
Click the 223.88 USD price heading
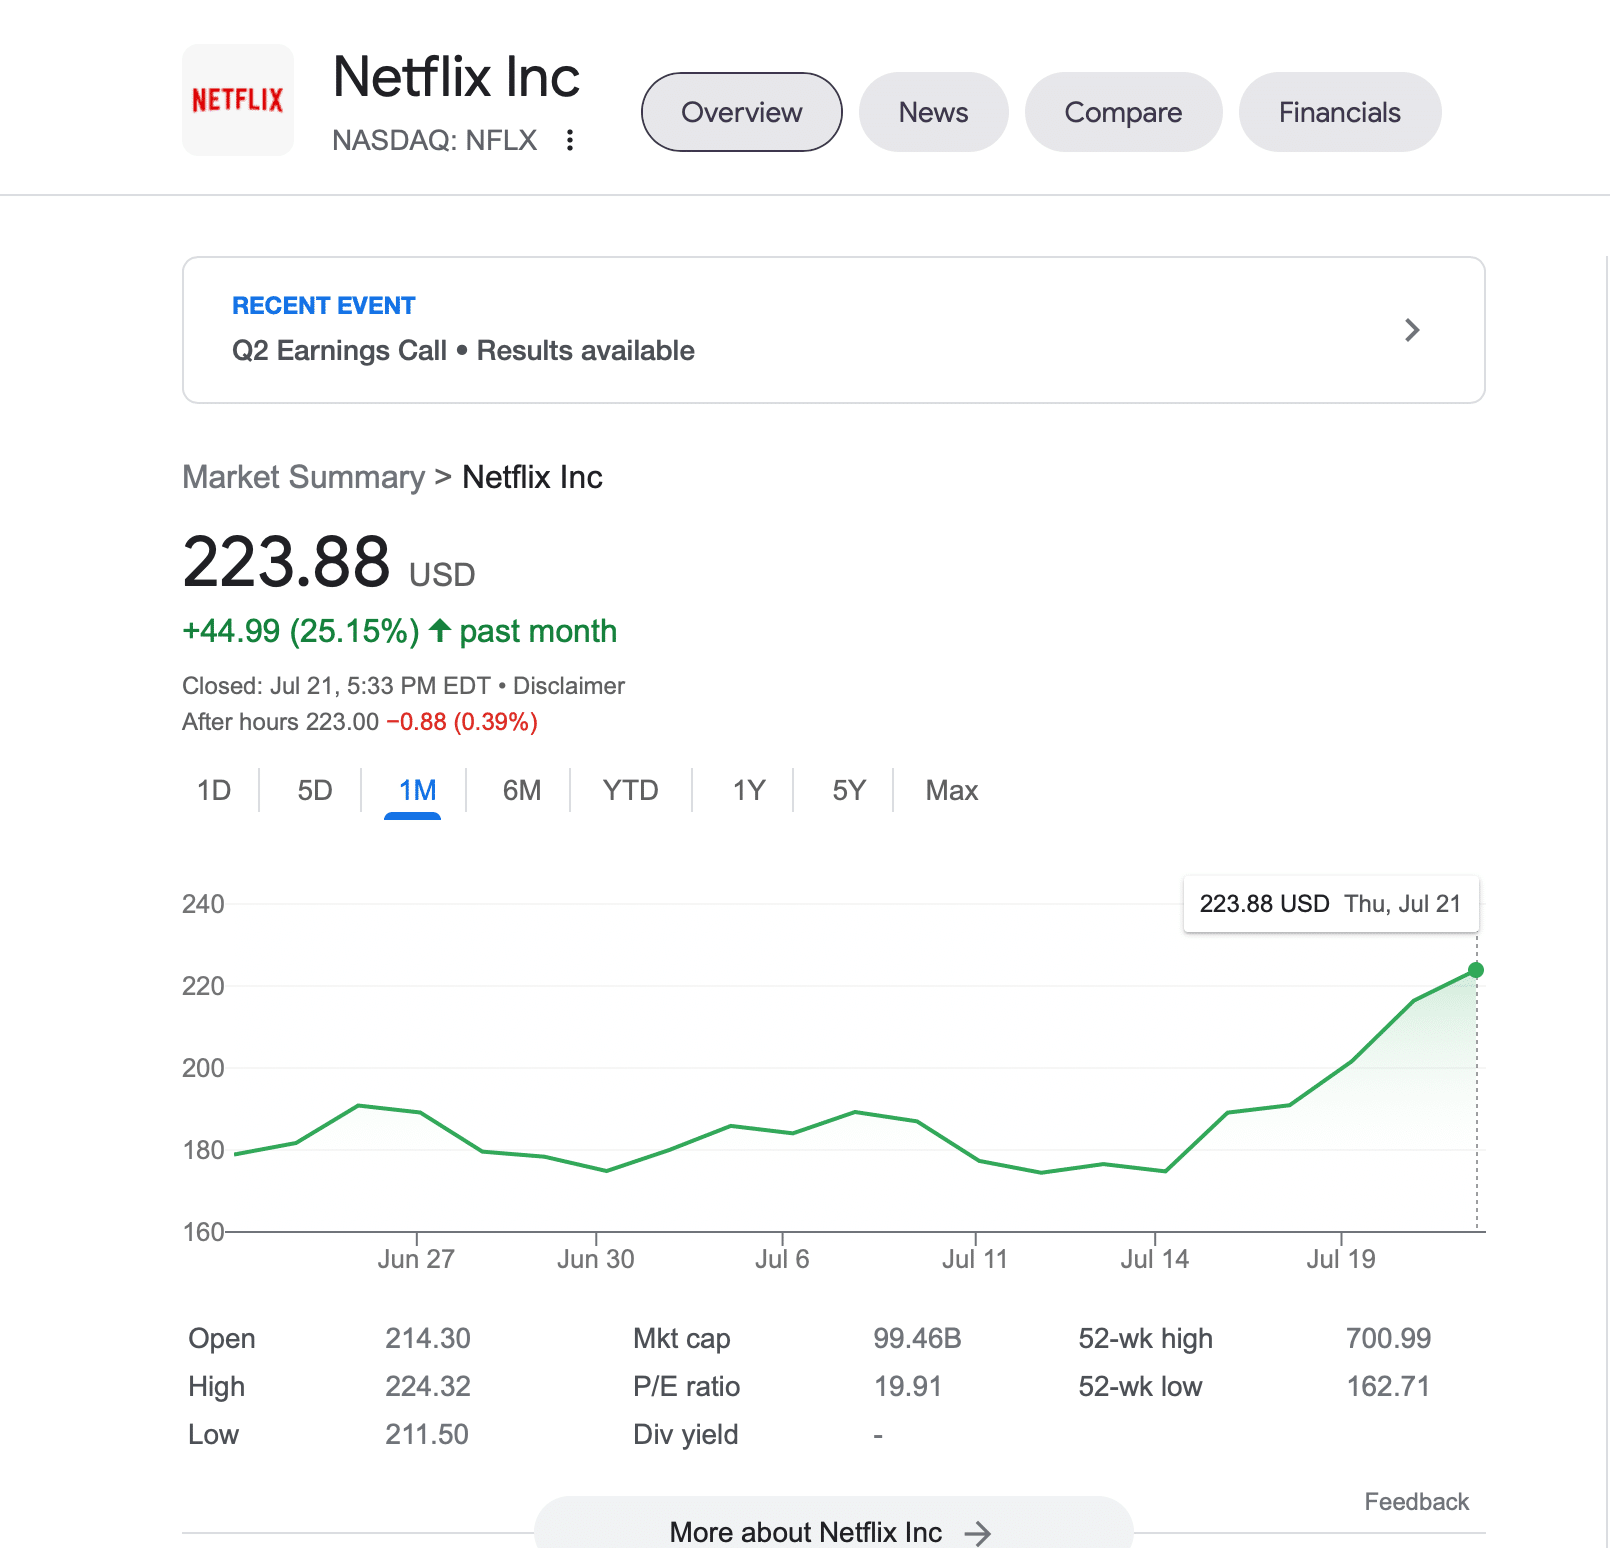point(329,562)
